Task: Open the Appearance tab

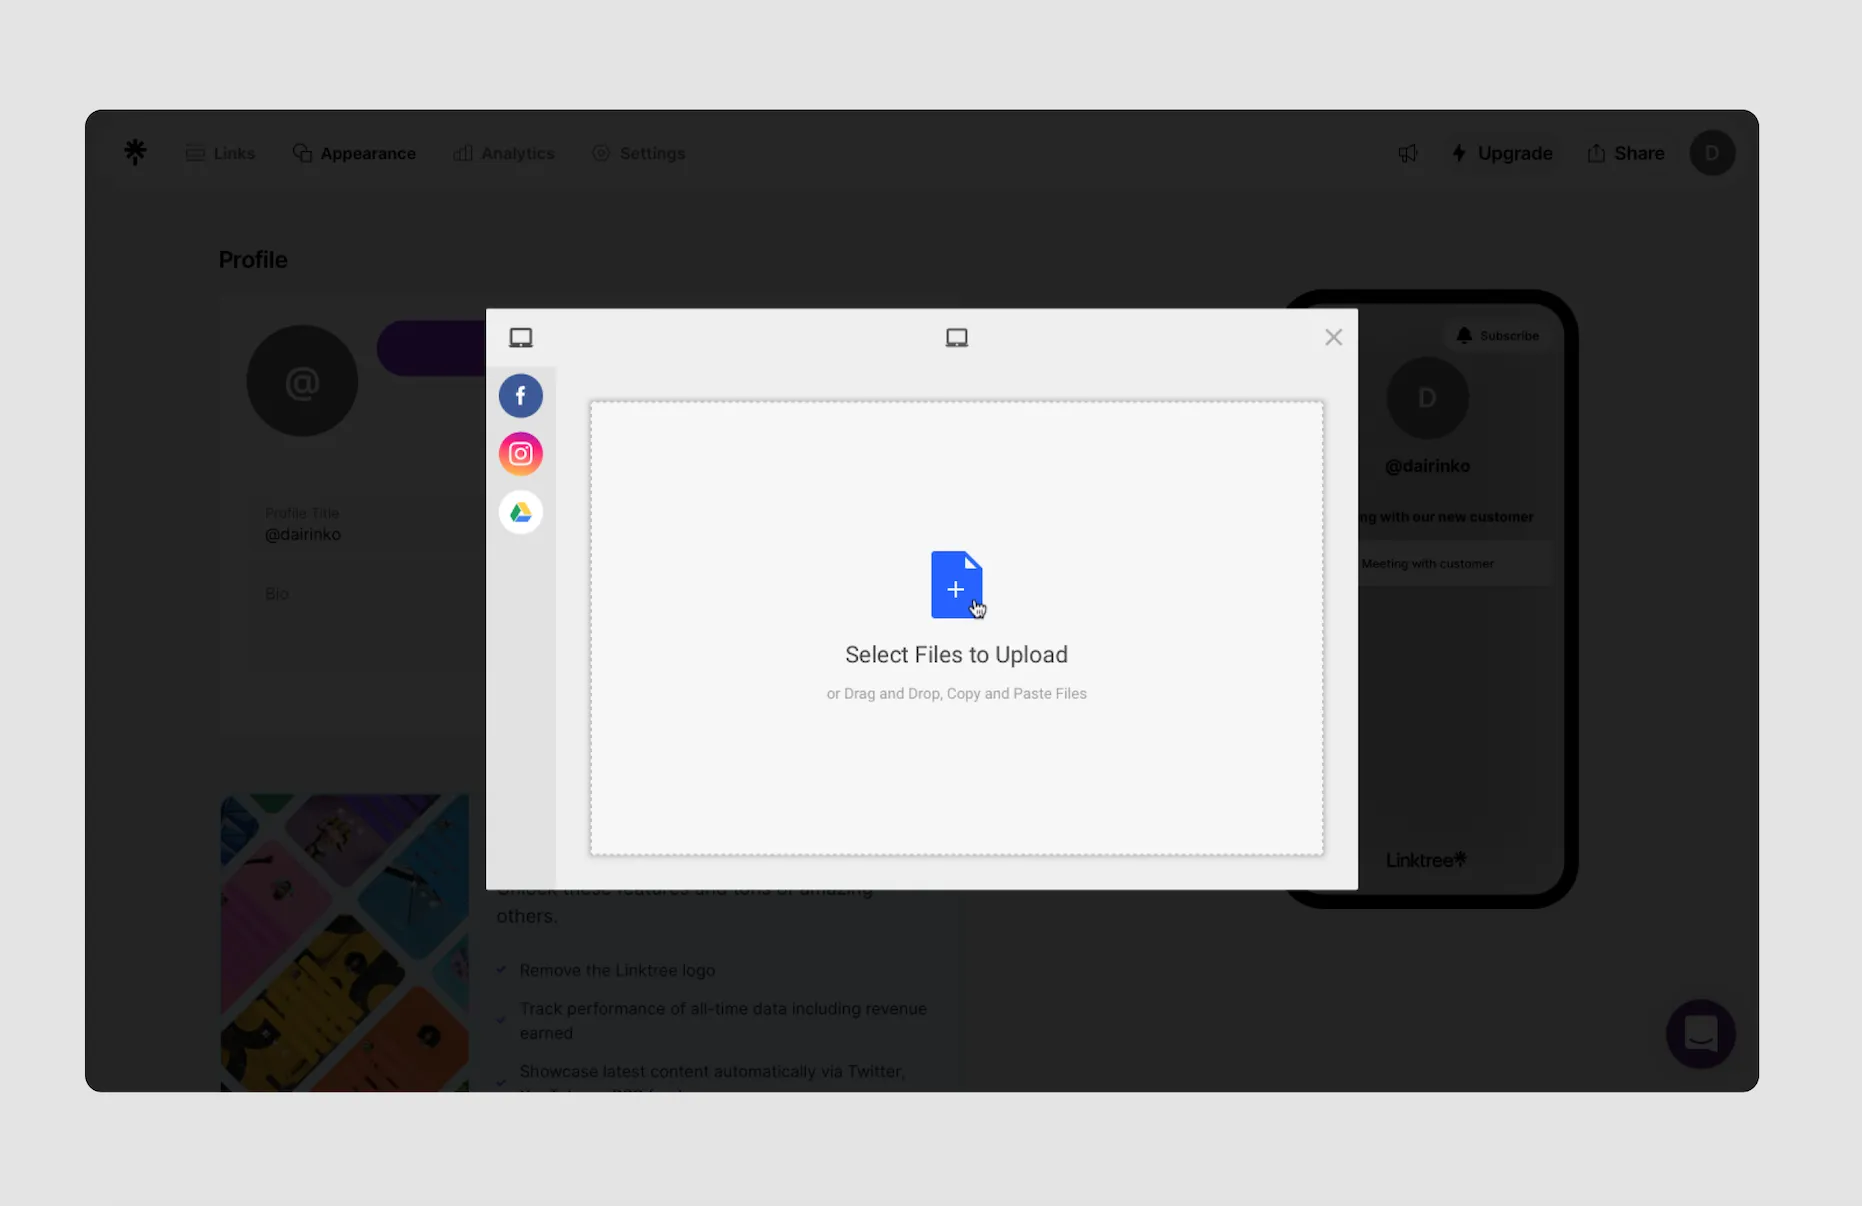Action: tap(354, 153)
